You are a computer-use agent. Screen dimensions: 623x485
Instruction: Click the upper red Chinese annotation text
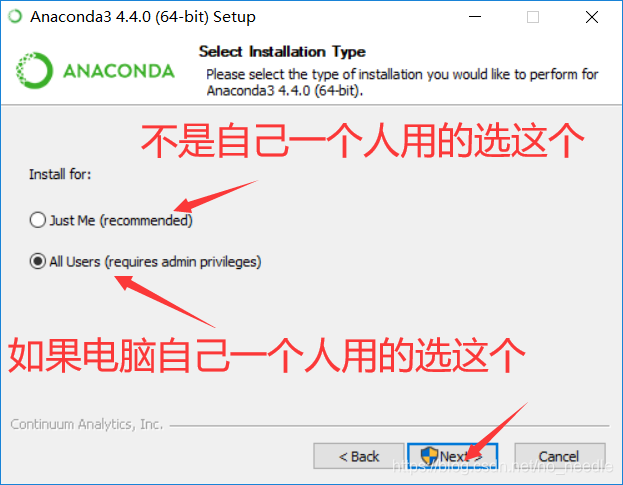(362, 141)
